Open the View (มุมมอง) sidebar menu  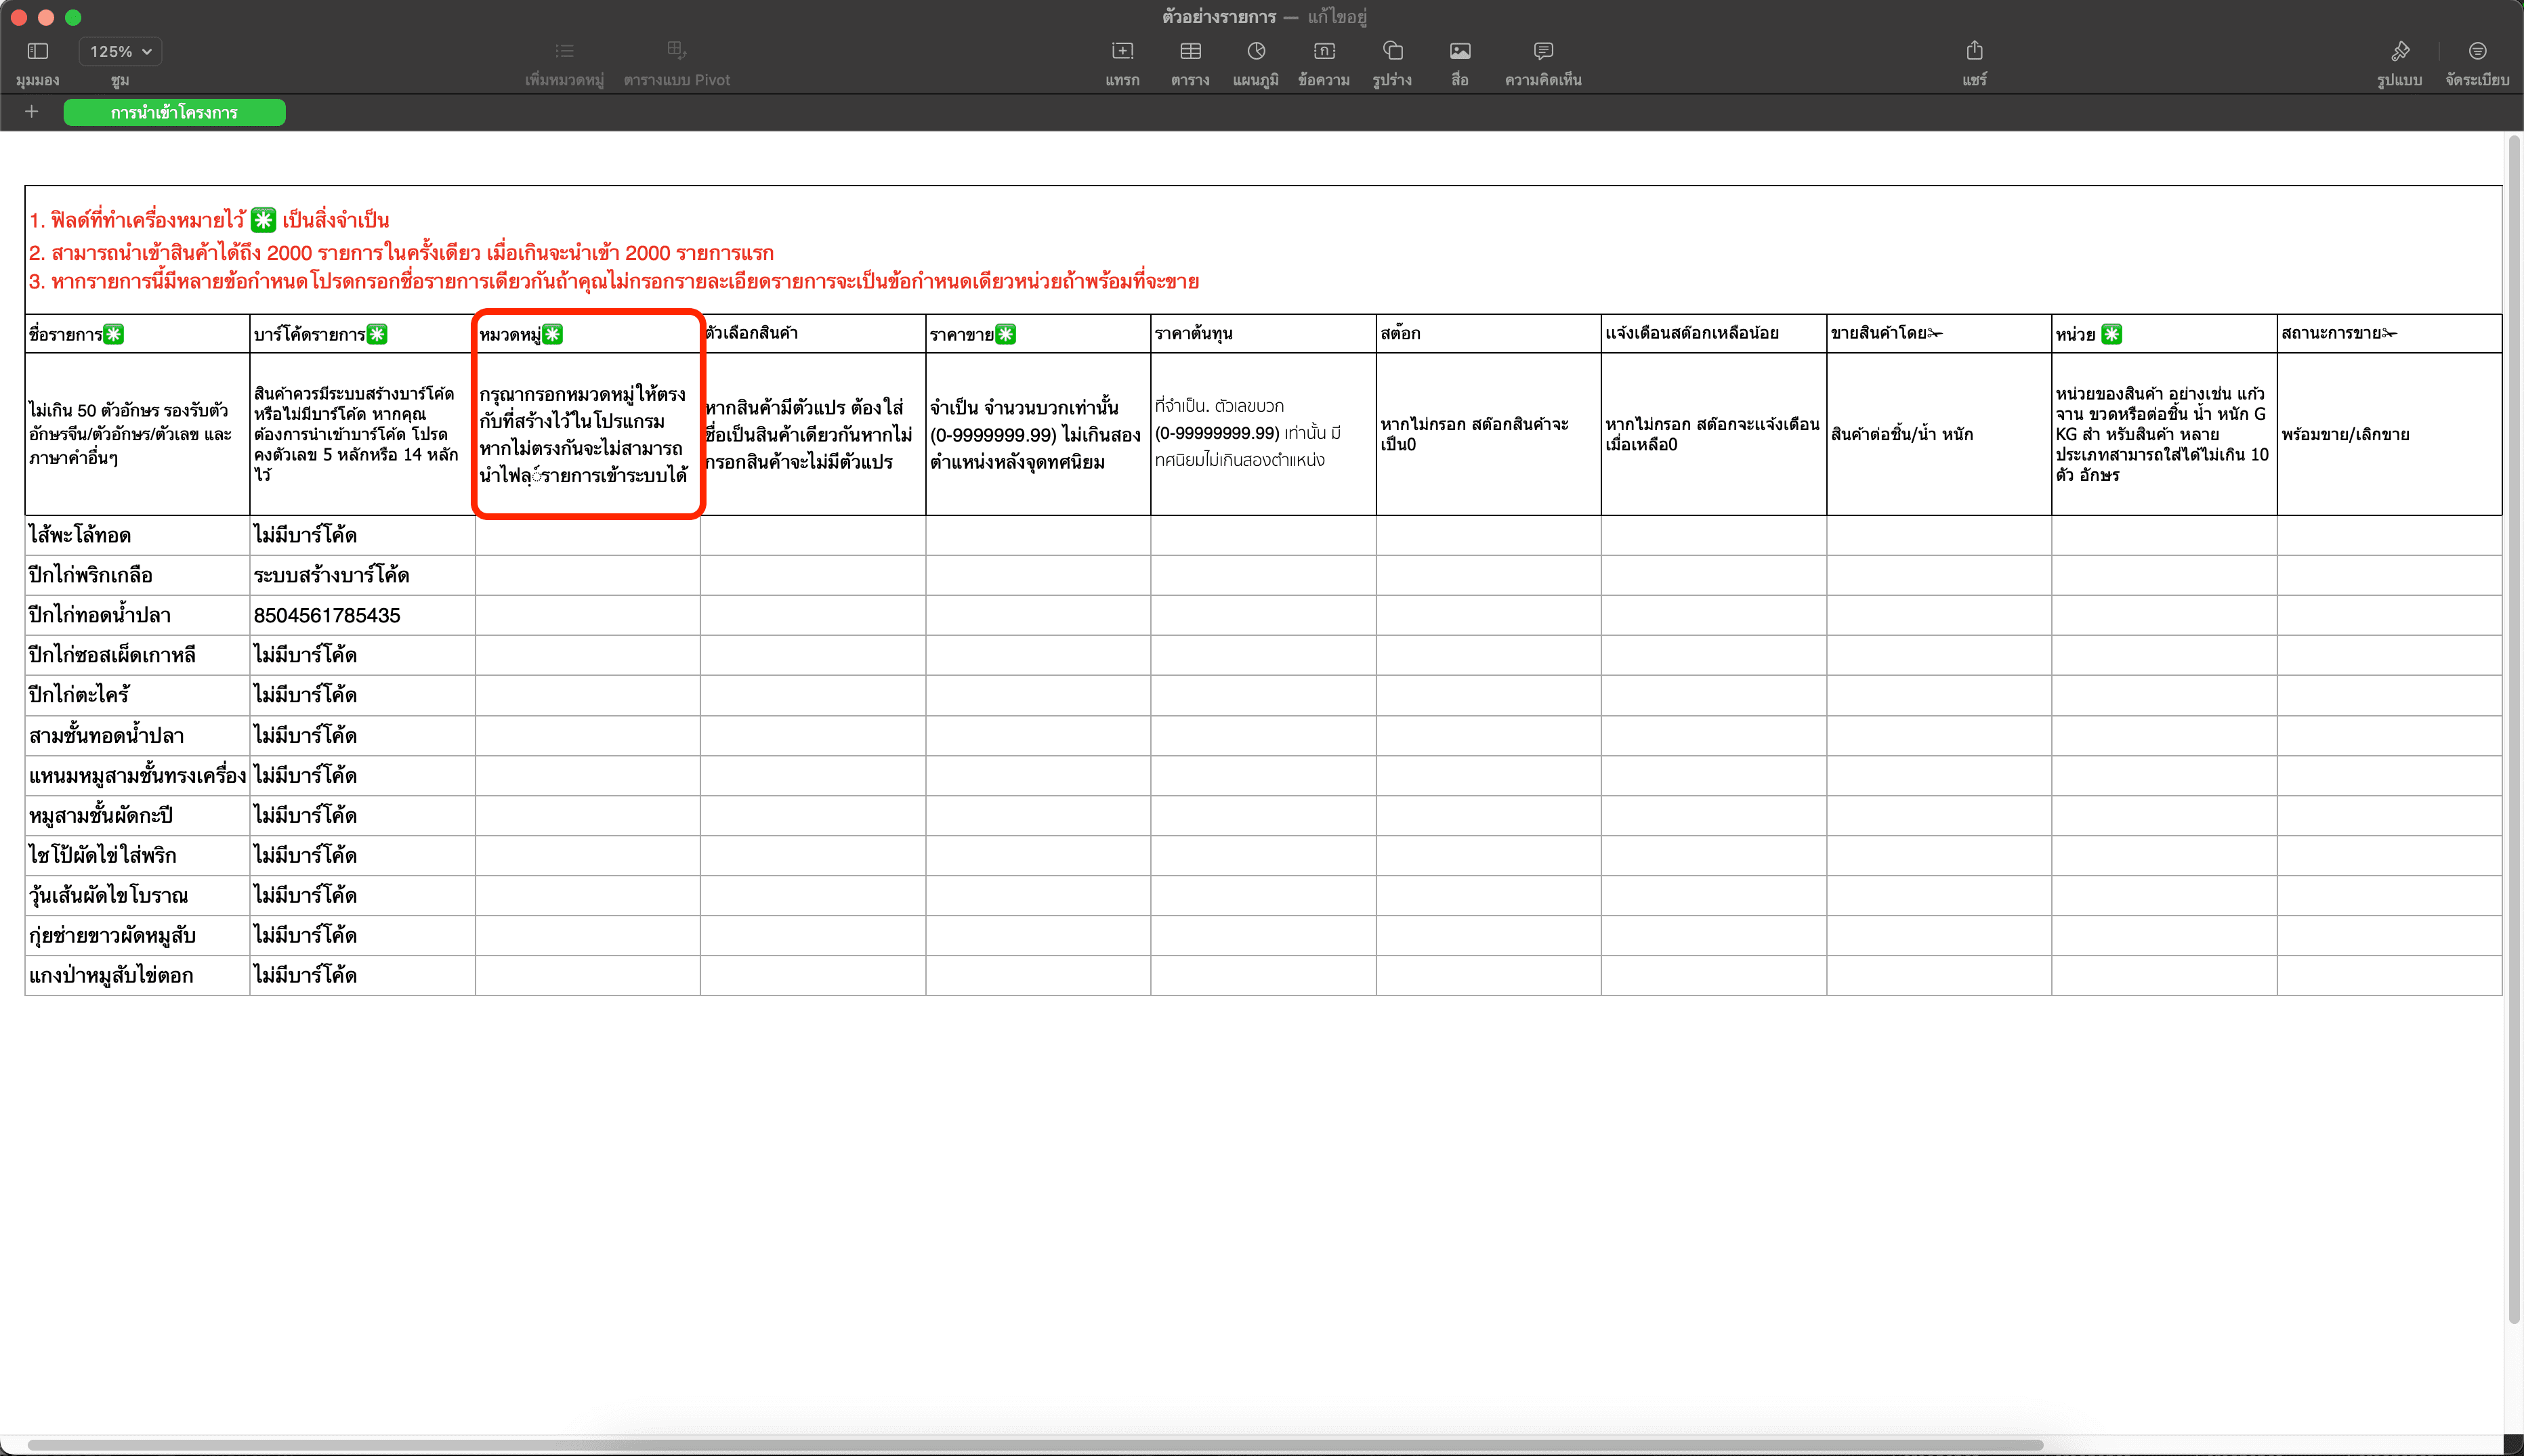click(x=38, y=51)
